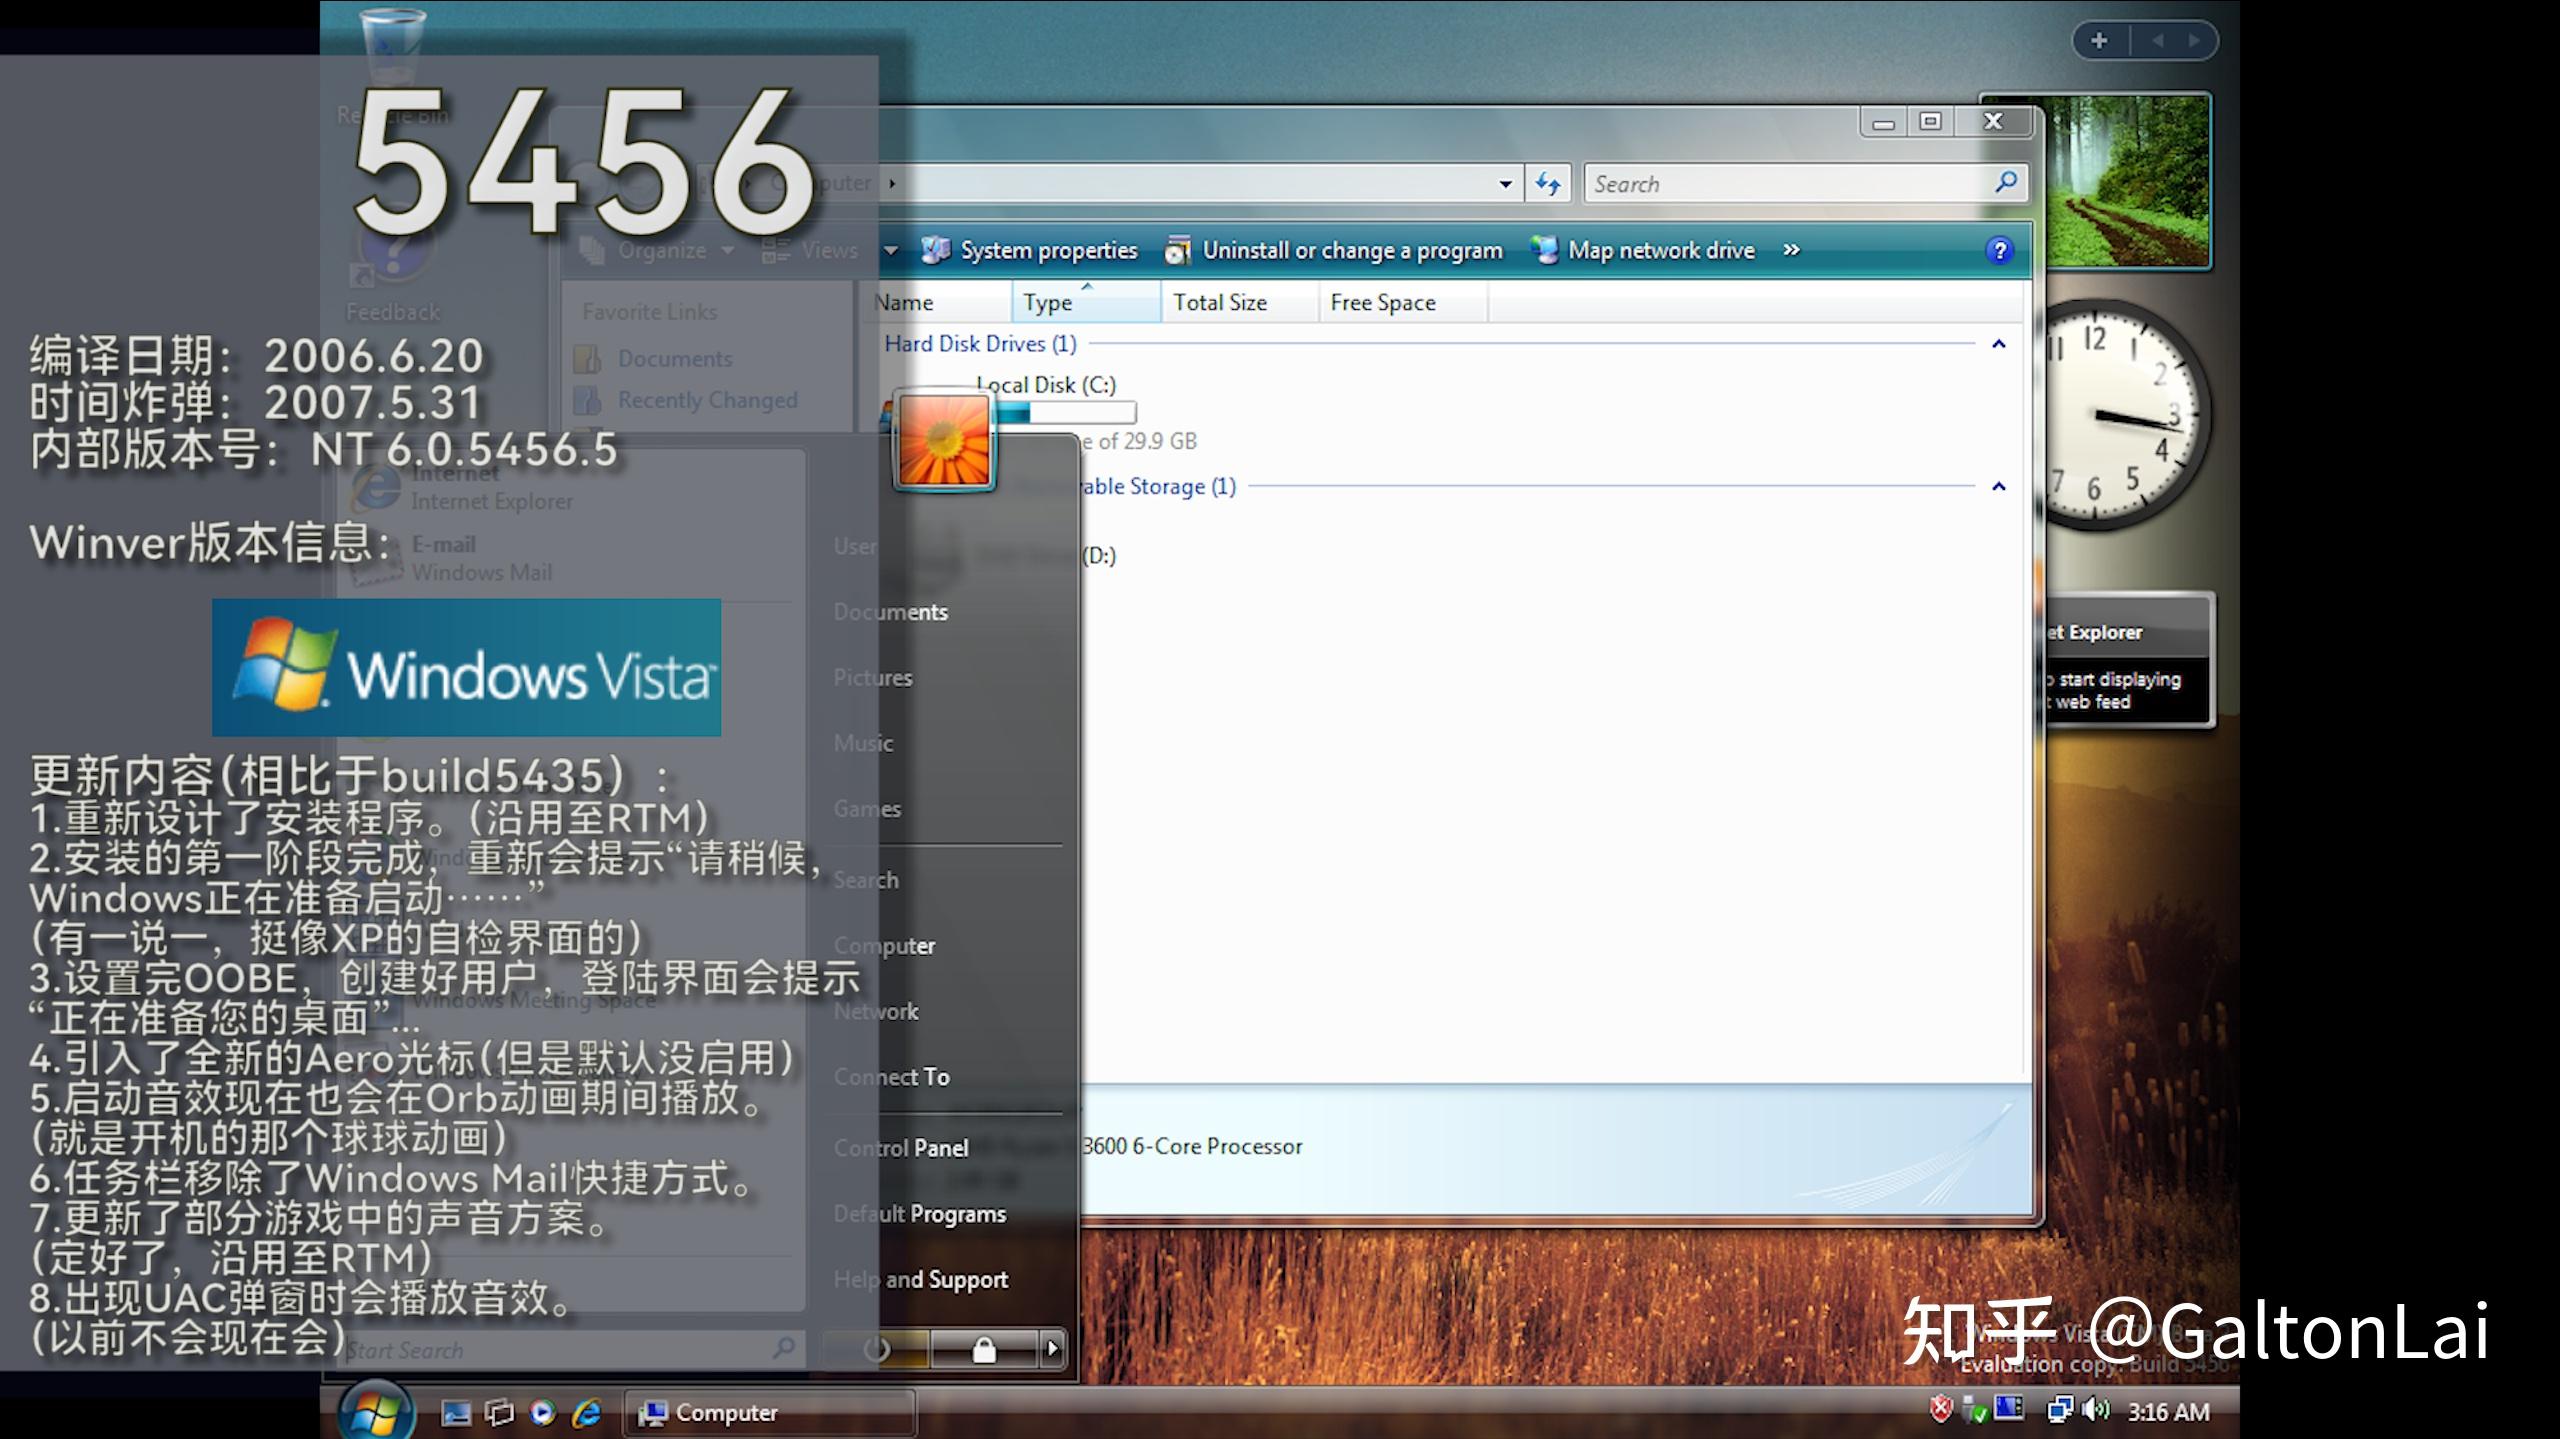The width and height of the screenshot is (2560, 1439).
Task: Open pinned E-mail Windows Mail in Start menu
Action: (x=450, y=558)
